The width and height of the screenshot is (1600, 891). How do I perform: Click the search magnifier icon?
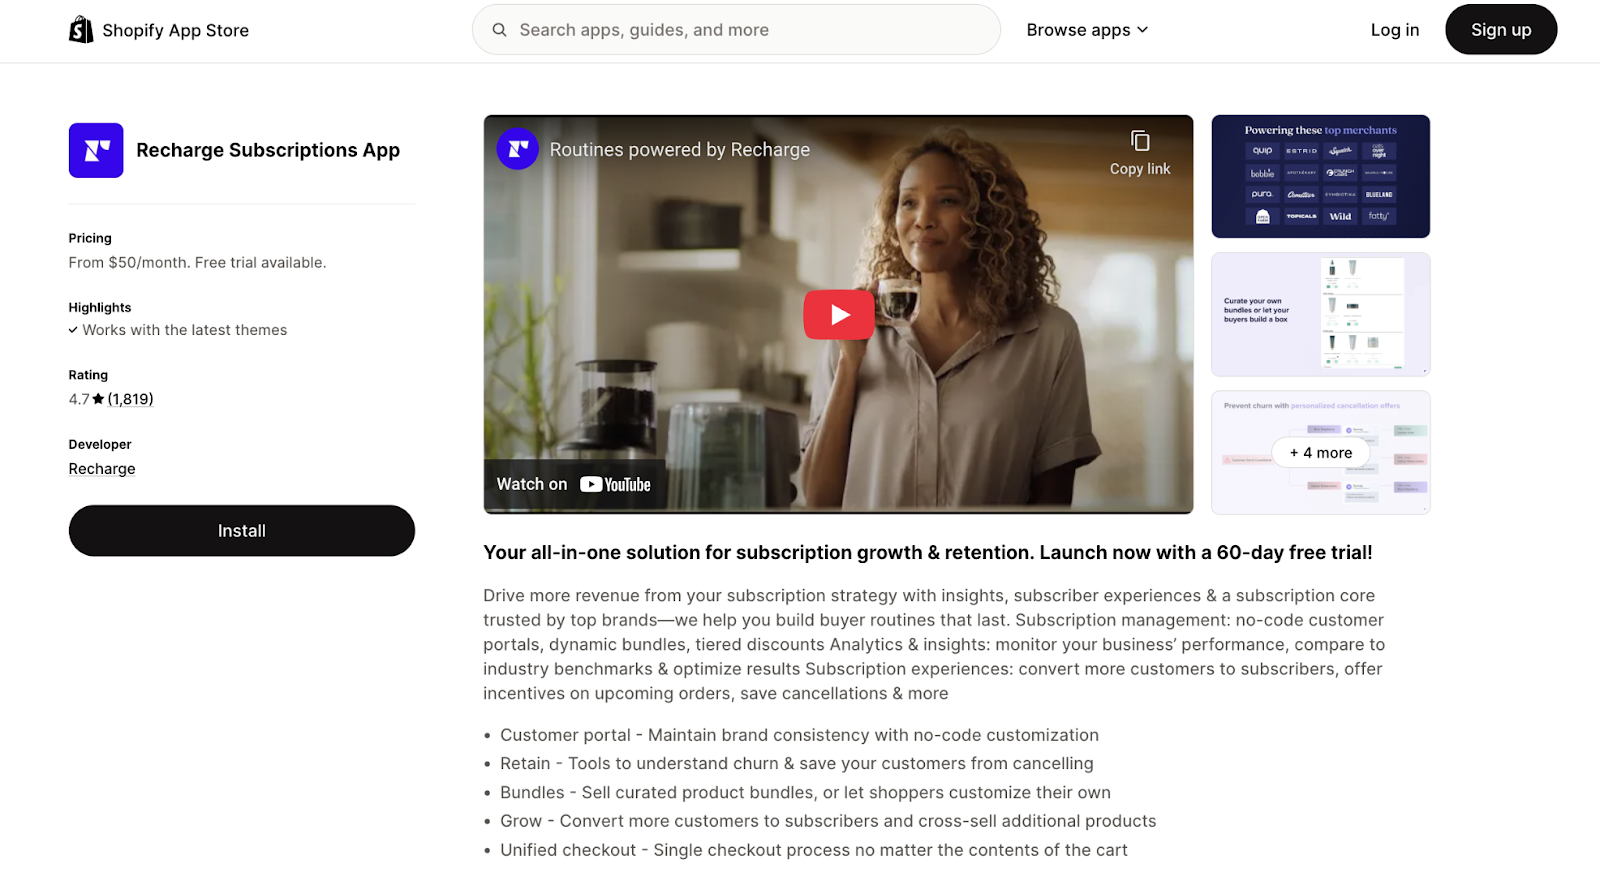499,30
